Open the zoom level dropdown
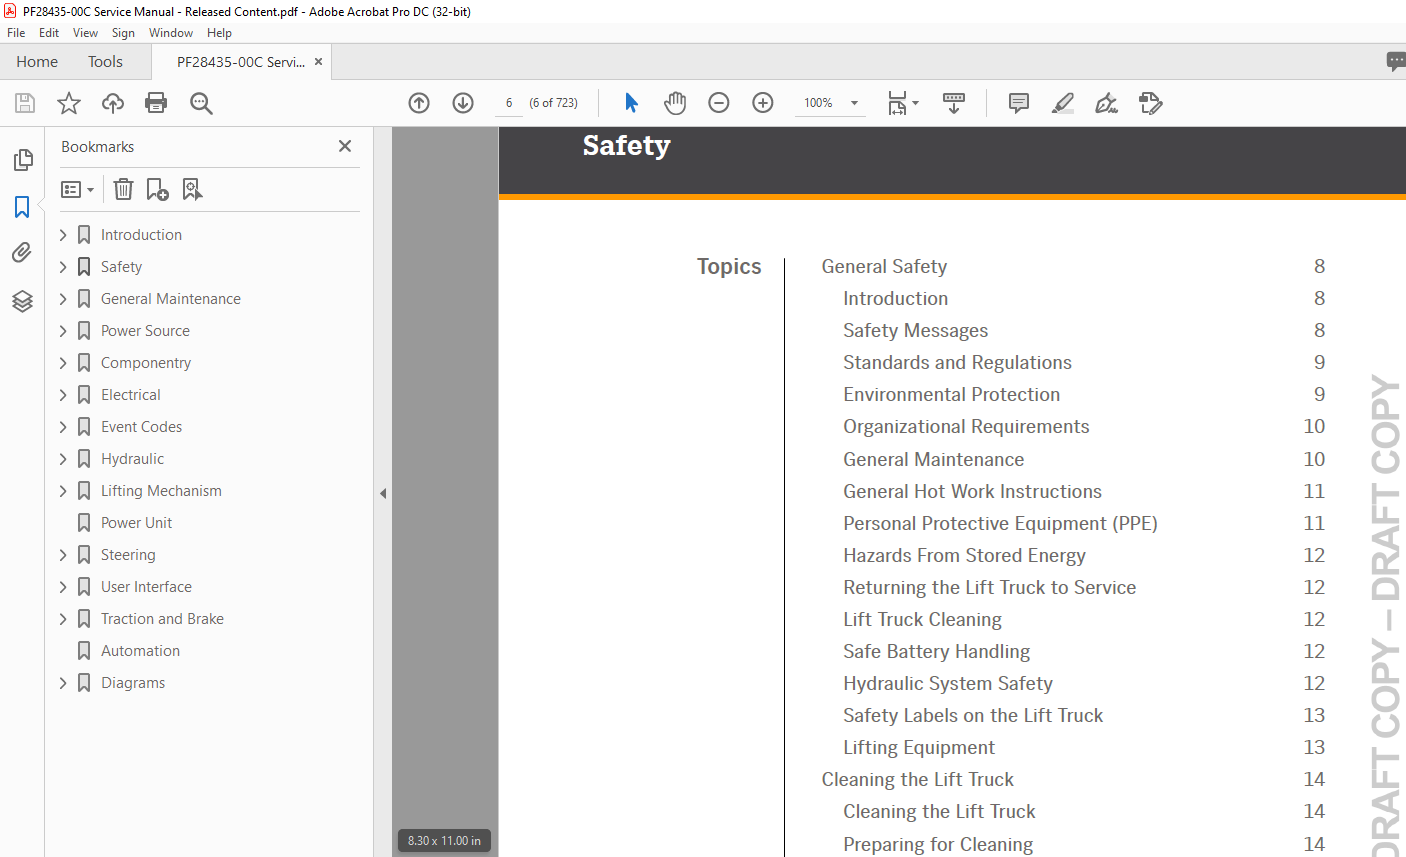Screen dimensions: 1406x857 coord(854,103)
